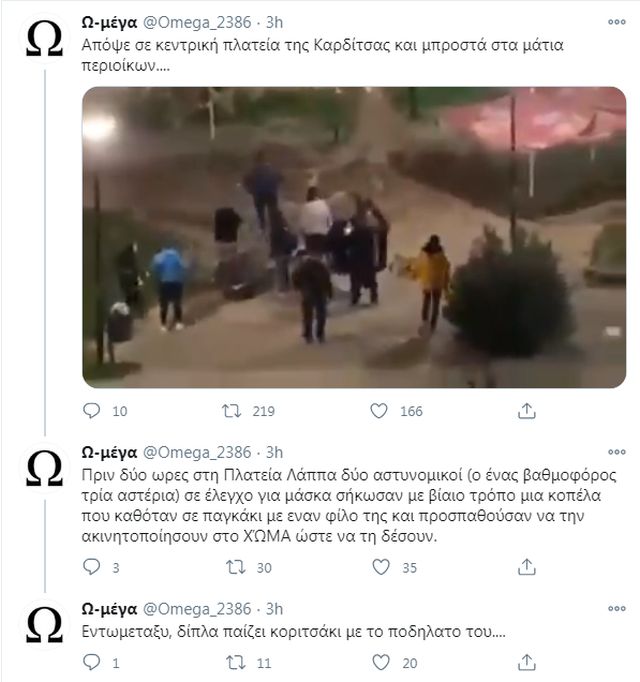640x682 pixels.
Task: Reply to the second tweet with 3 comments
Action: coord(91,567)
